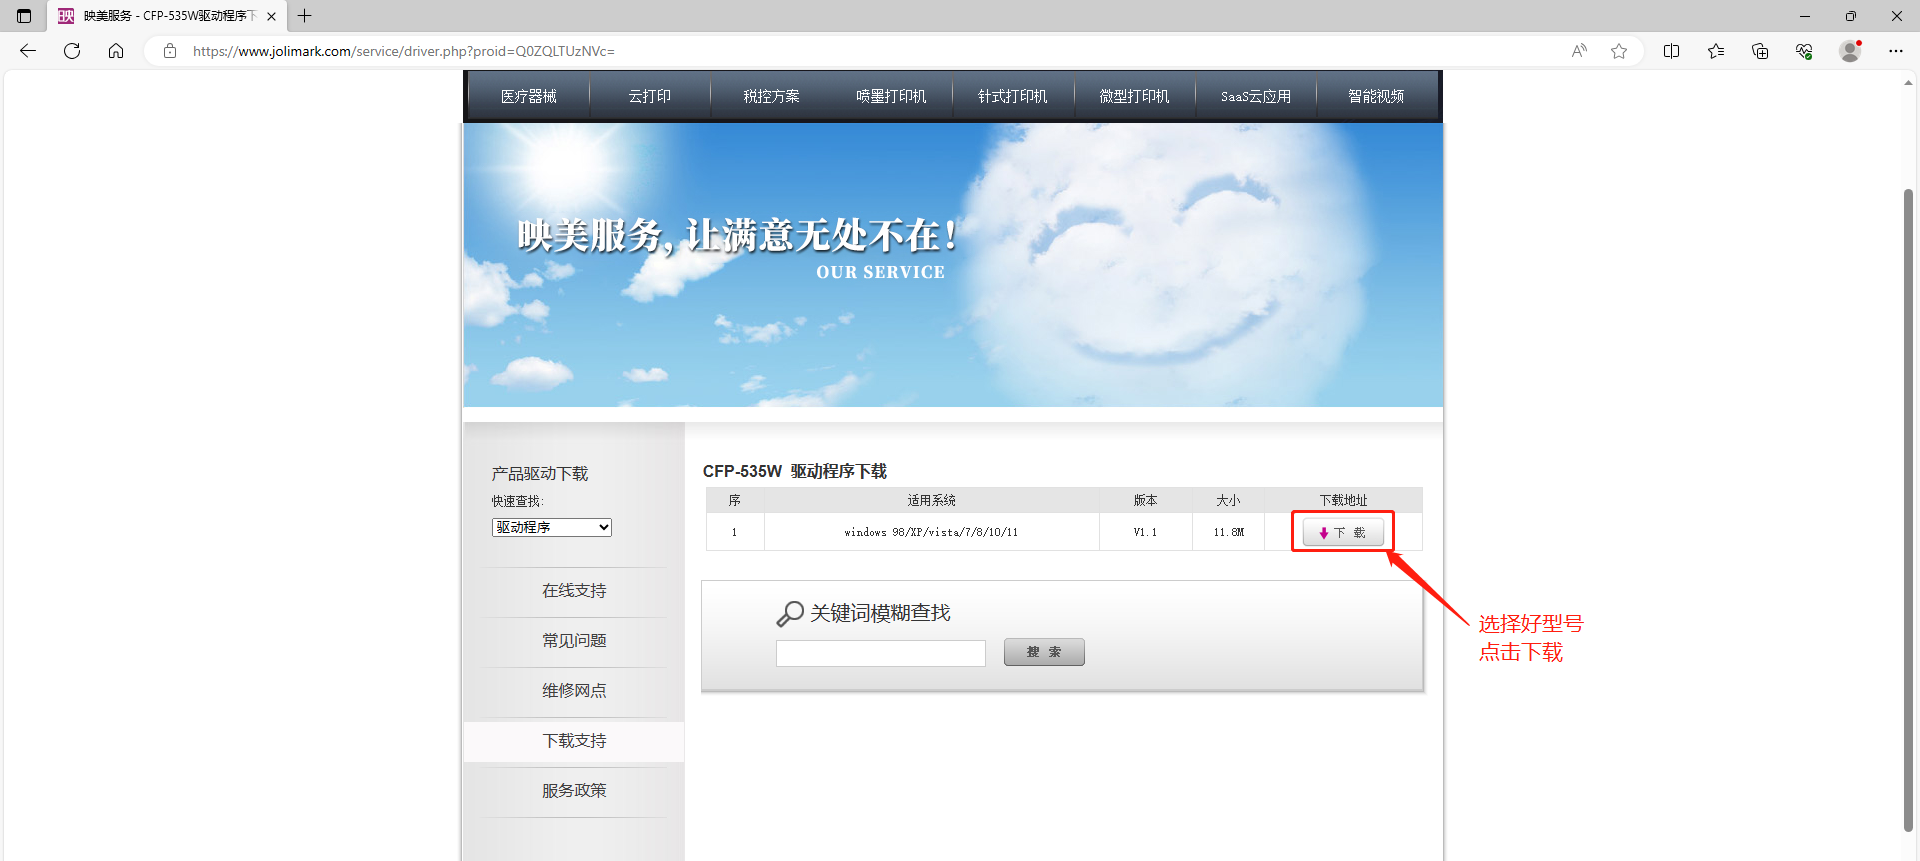Expand the 驱动程序 quick search dropdown

[x=551, y=527]
